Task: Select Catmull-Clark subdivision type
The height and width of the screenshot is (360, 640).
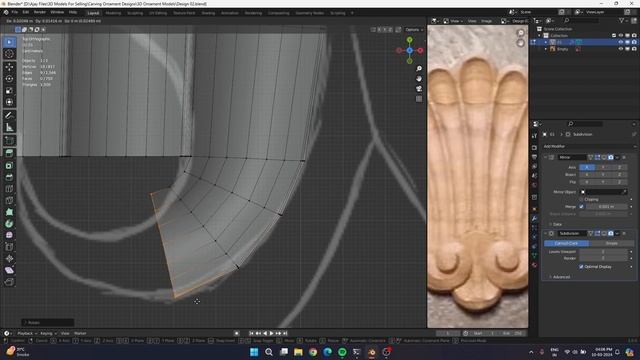Action: [x=567, y=243]
